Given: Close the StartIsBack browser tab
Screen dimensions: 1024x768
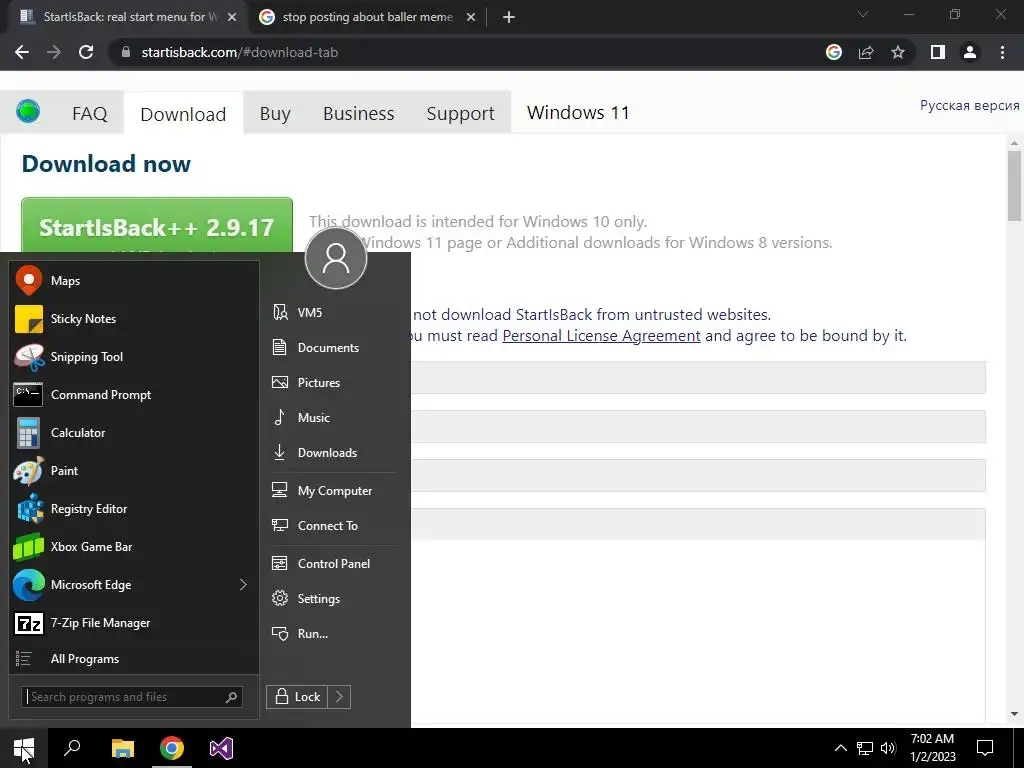Looking at the screenshot, I should [232, 17].
